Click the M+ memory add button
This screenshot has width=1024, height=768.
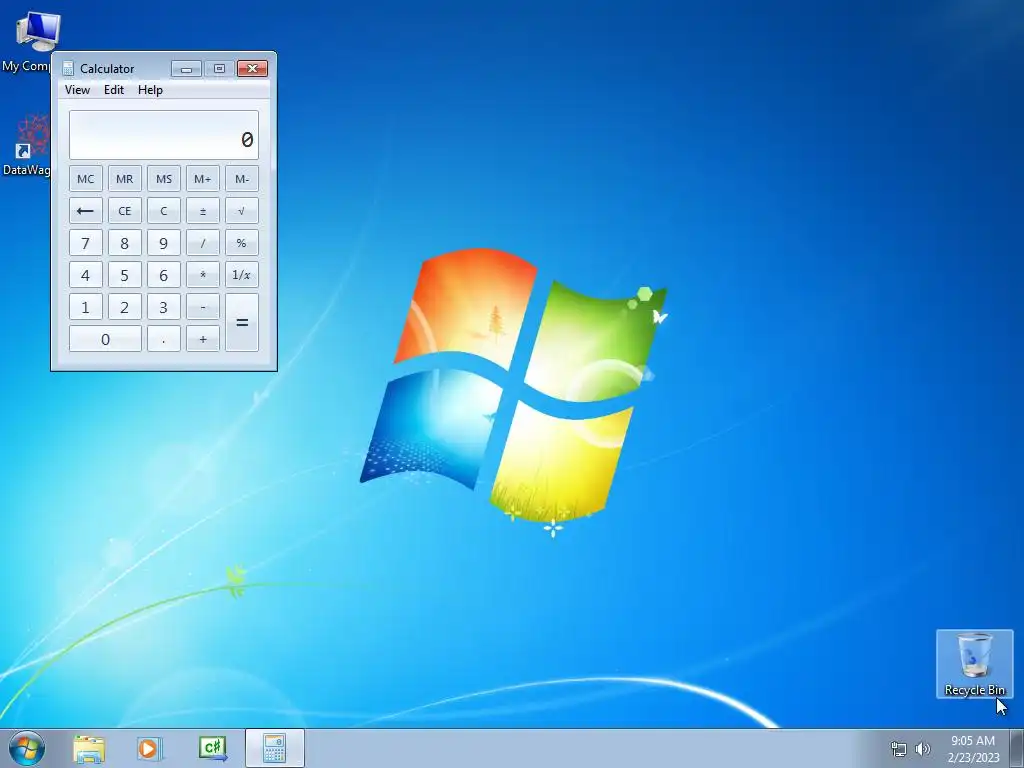(x=202, y=179)
